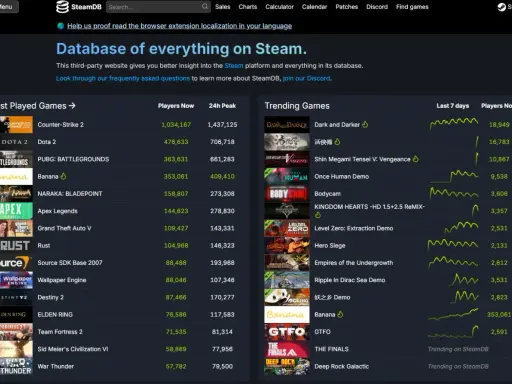The width and height of the screenshot is (512, 384).
Task: Click Trending on SteamDB text for THE FINALS
Action: point(458,349)
